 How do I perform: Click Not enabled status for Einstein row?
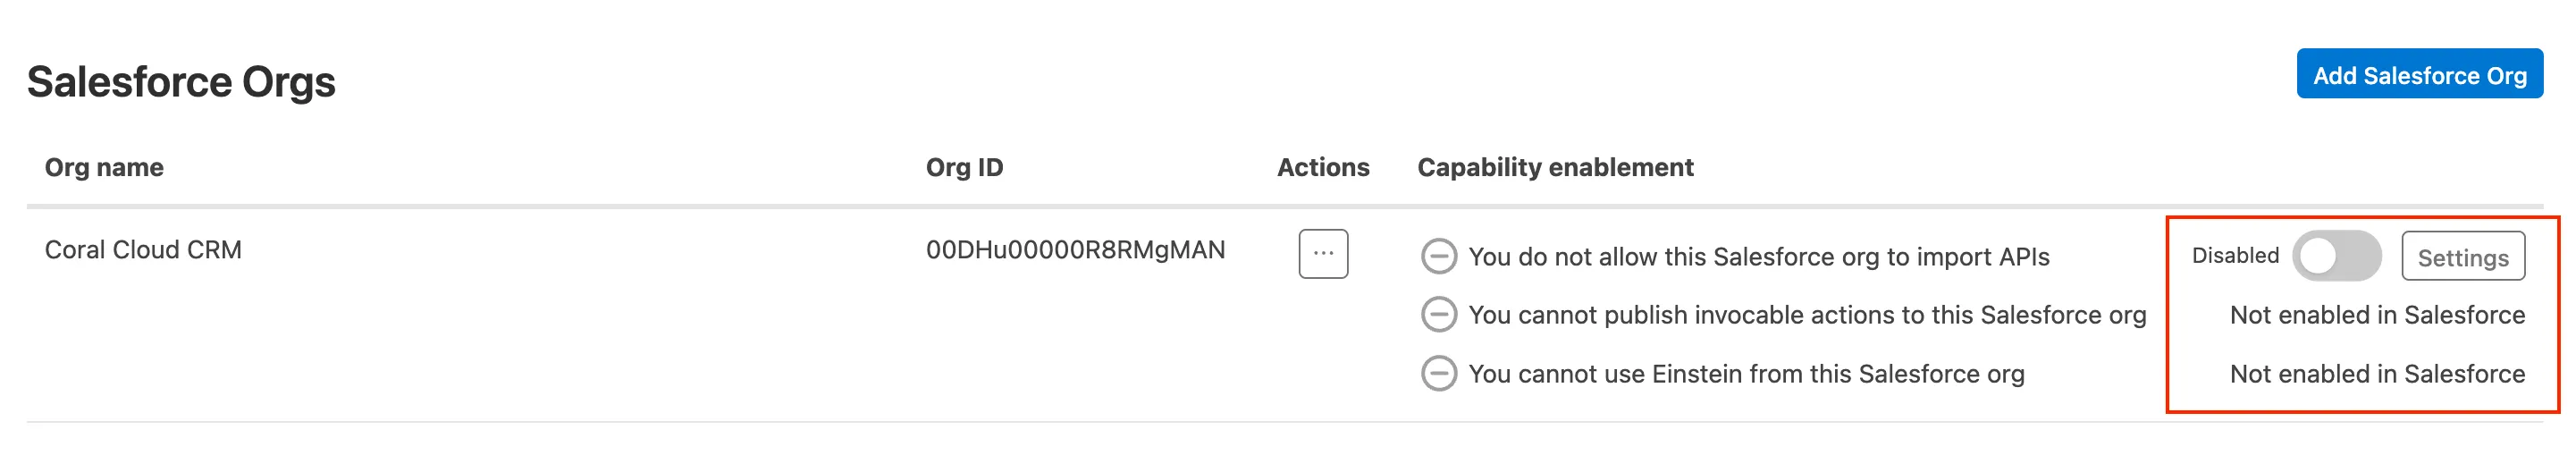tap(2376, 374)
